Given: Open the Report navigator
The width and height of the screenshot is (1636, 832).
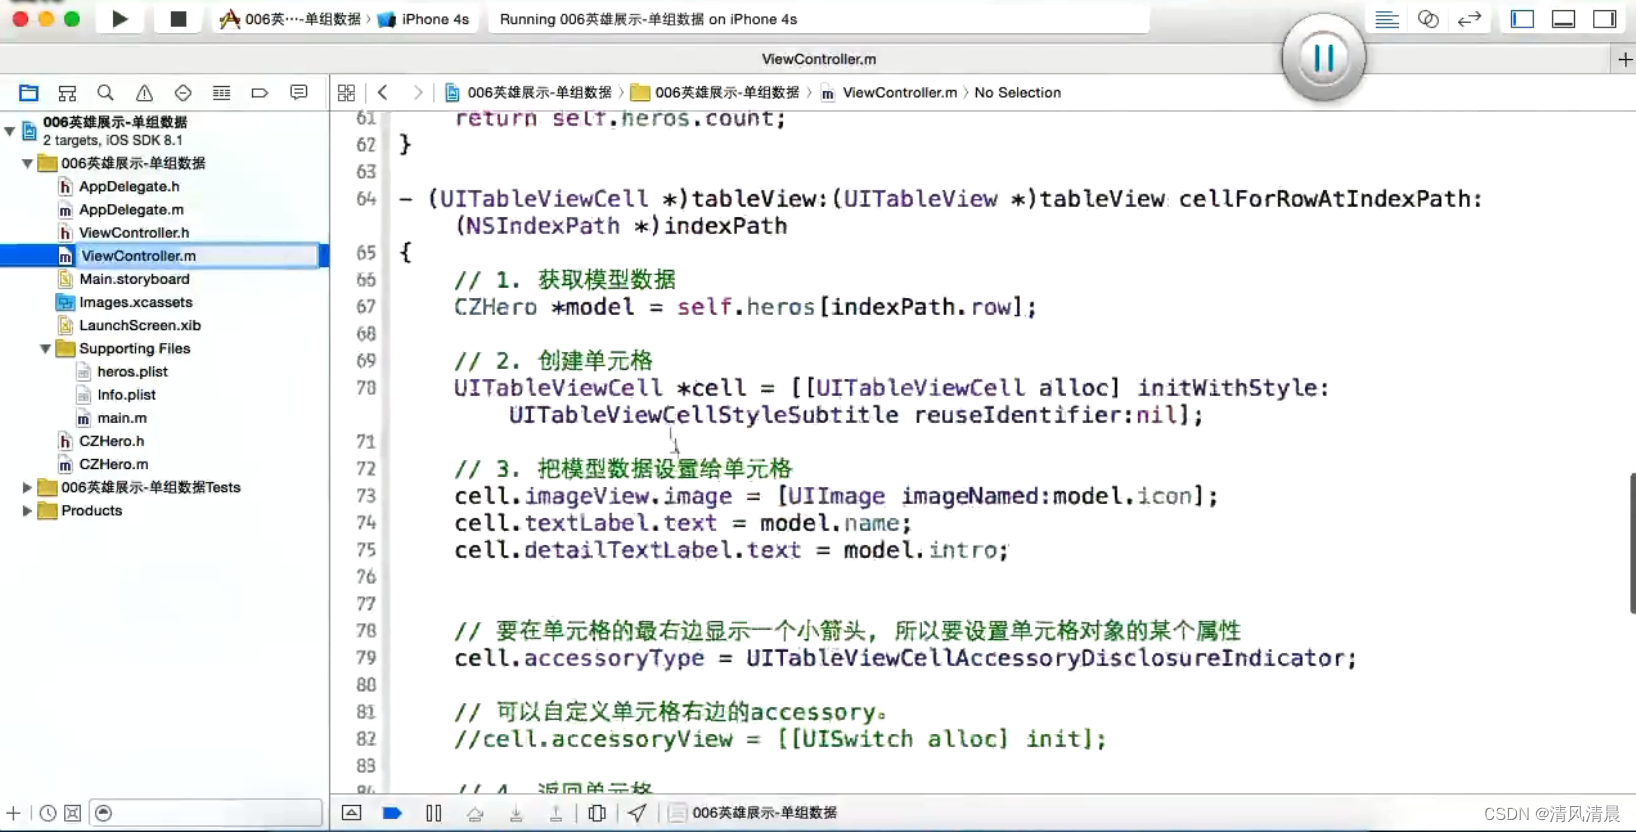Looking at the screenshot, I should click(x=298, y=93).
